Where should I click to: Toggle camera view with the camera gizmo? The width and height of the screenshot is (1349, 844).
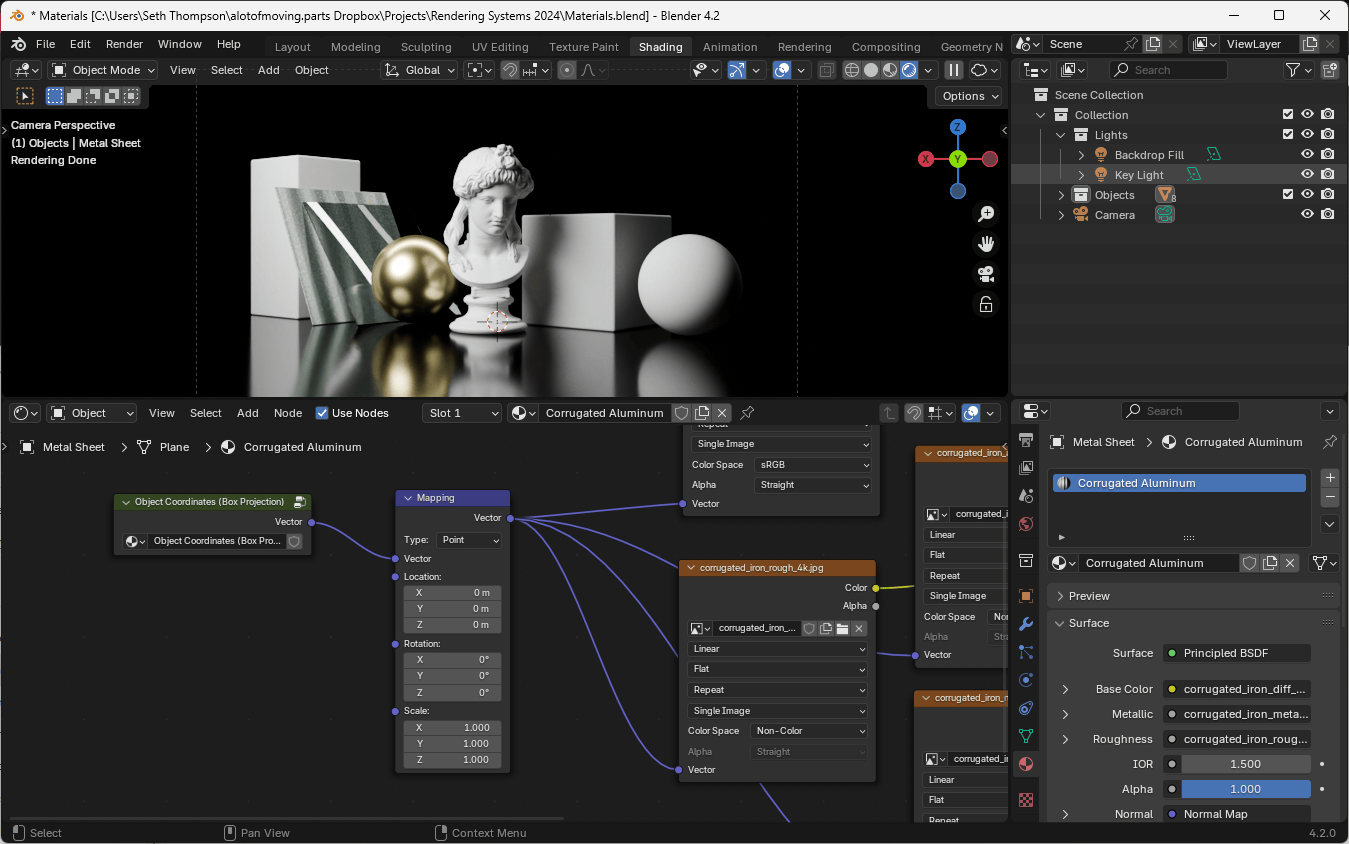(x=986, y=274)
